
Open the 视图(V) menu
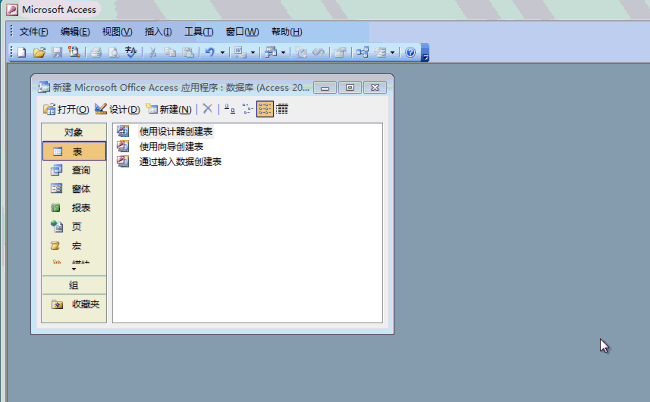117,32
